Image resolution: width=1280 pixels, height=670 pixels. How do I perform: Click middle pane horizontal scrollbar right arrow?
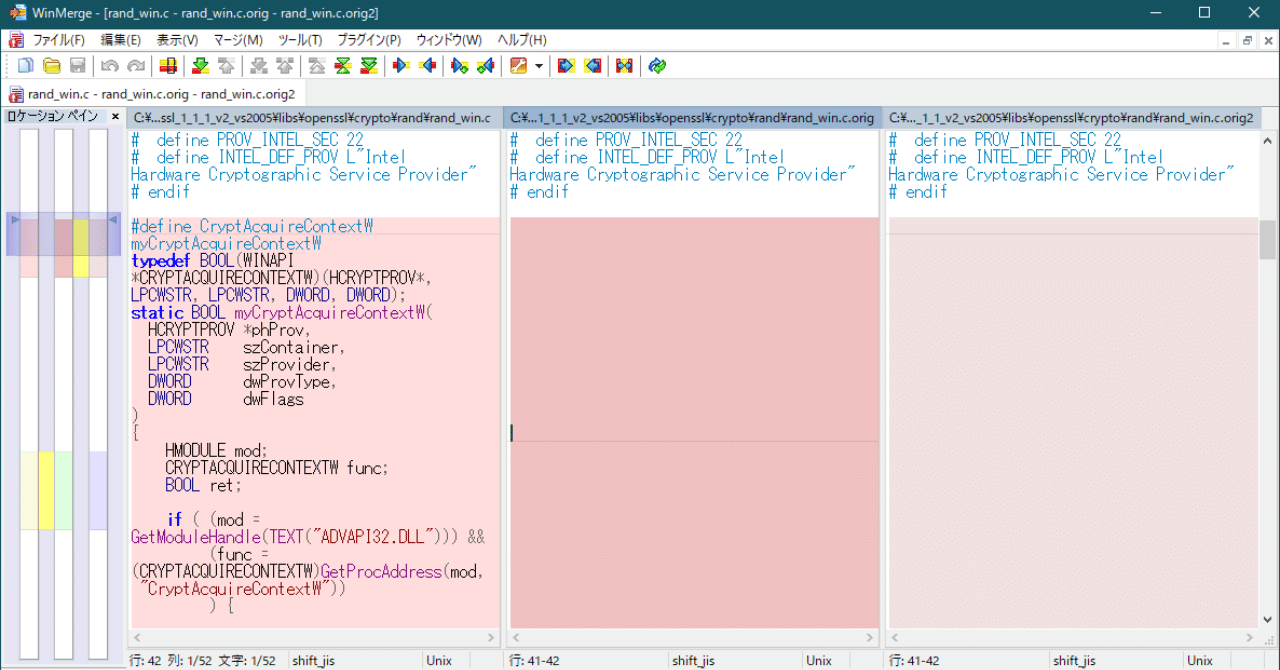click(x=871, y=637)
